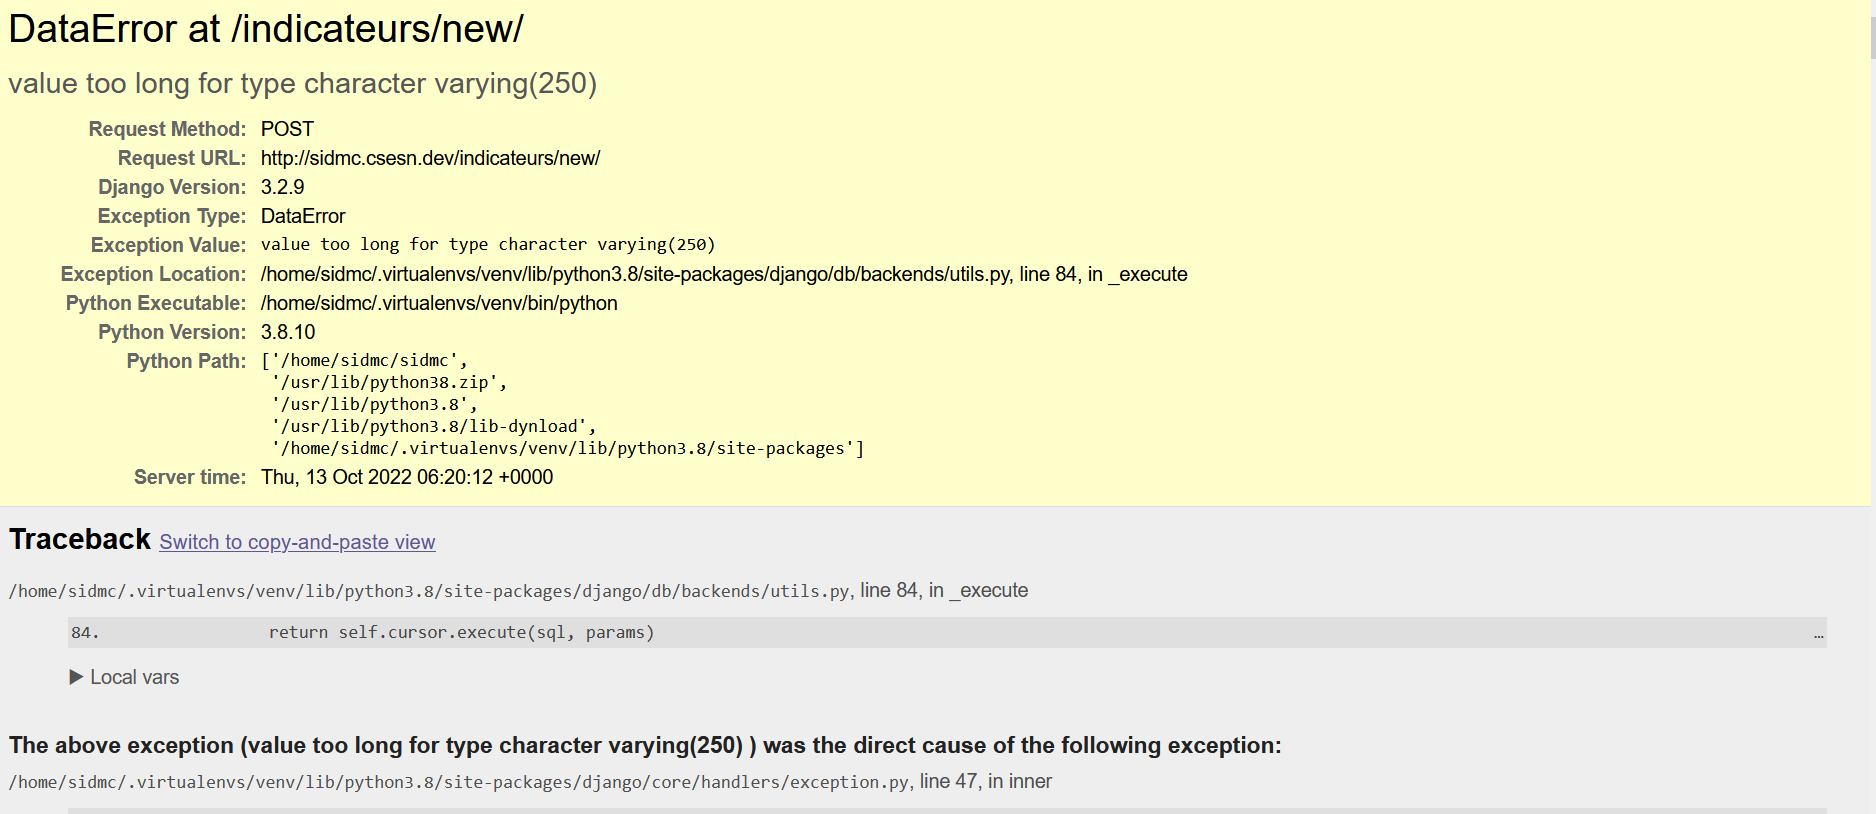1876x814 pixels.
Task: Click the Django Version value 3.2.9
Action: (x=283, y=187)
